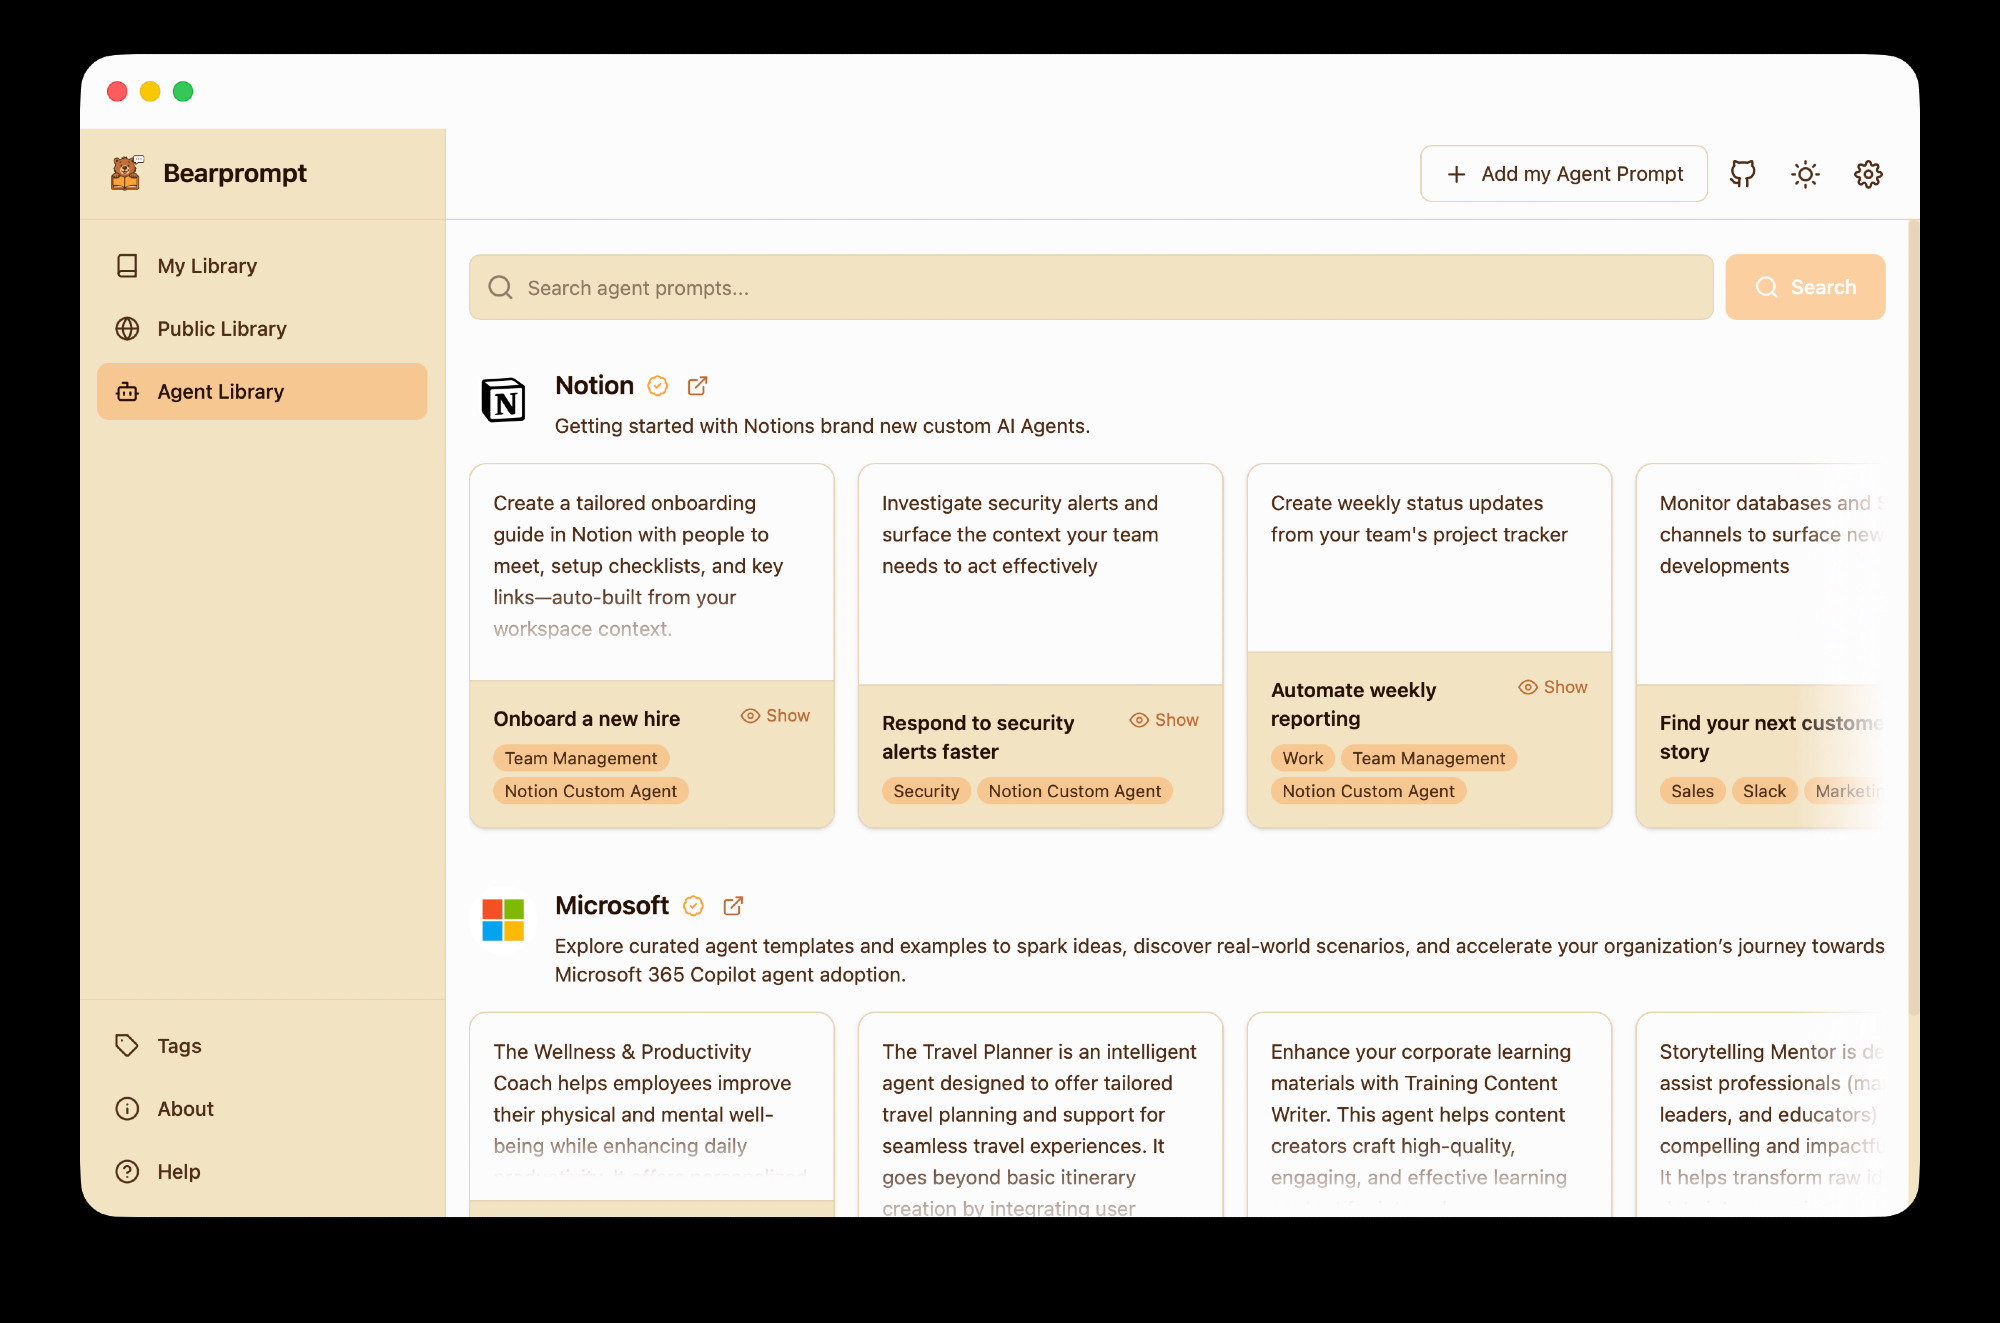The image size is (2000, 1323).
Task: Open settings via the gear icon
Action: click(1868, 174)
